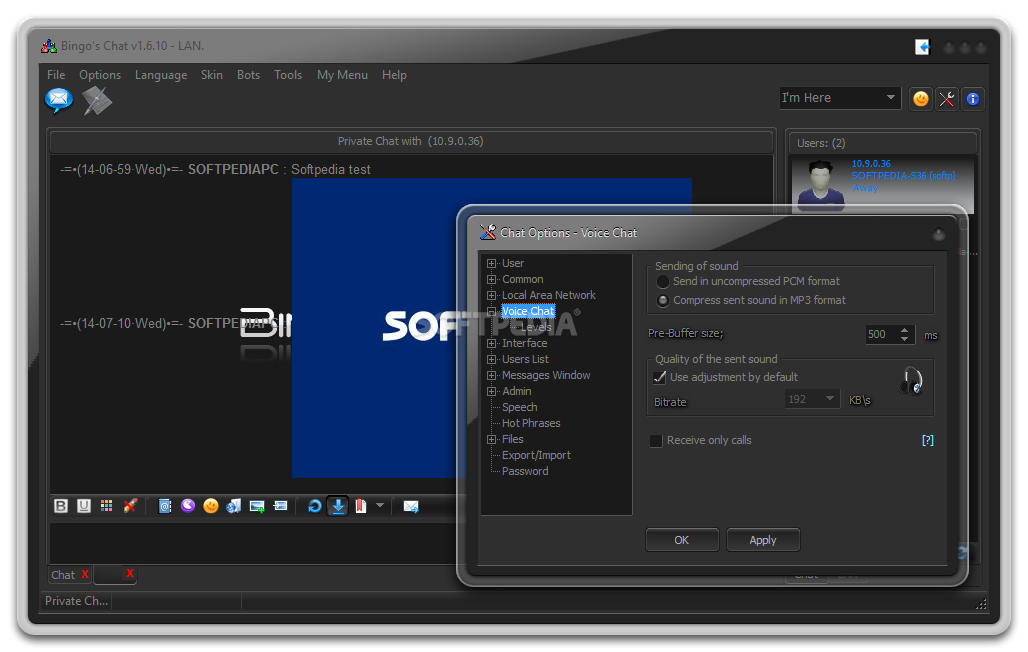Switch to the Chat tab
This screenshot has height=652, width=1028.
point(63,575)
